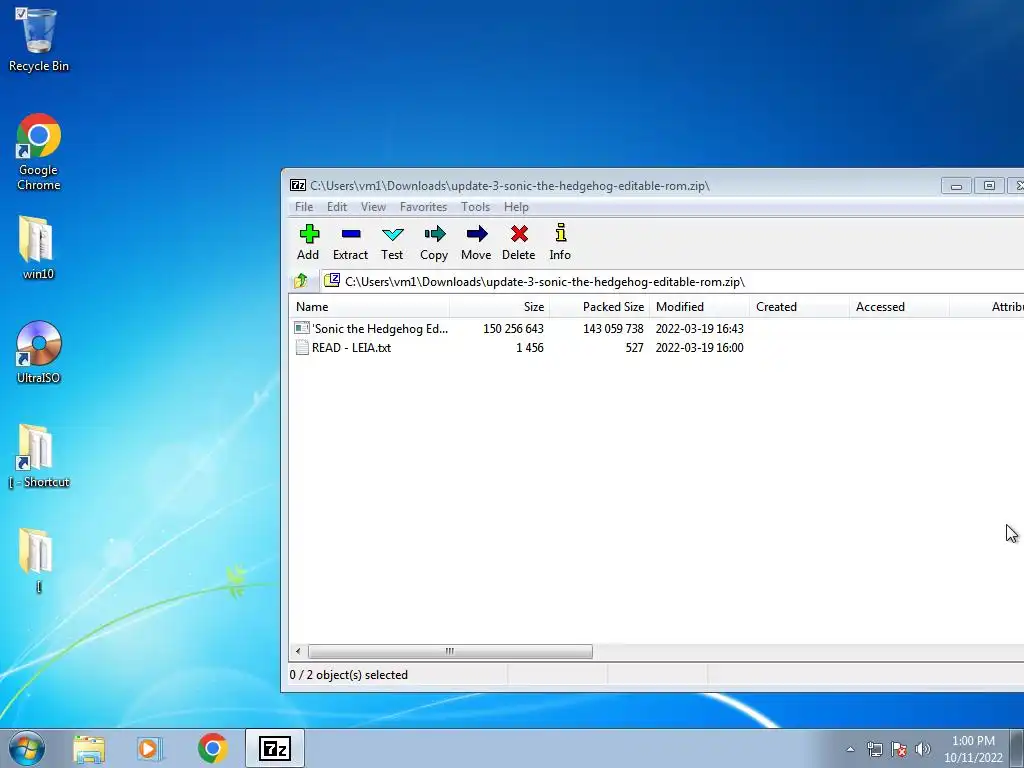Maximize the 7-Zip window
Viewport: 1024px width, 768px height.
pyautogui.click(x=989, y=186)
